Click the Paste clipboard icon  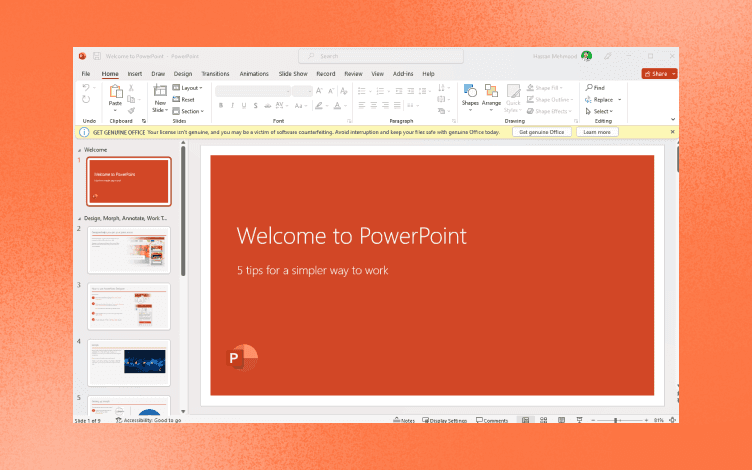pos(116,91)
